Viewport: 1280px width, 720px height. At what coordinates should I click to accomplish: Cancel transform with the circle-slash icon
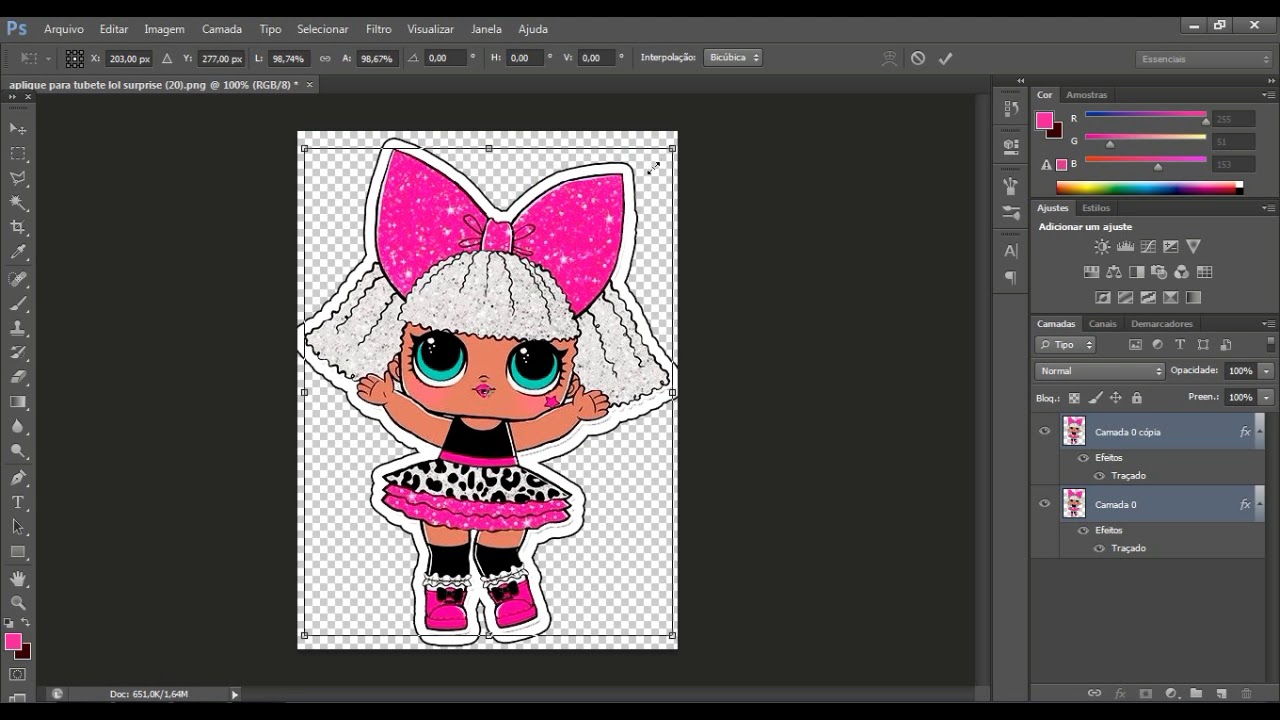click(x=918, y=58)
